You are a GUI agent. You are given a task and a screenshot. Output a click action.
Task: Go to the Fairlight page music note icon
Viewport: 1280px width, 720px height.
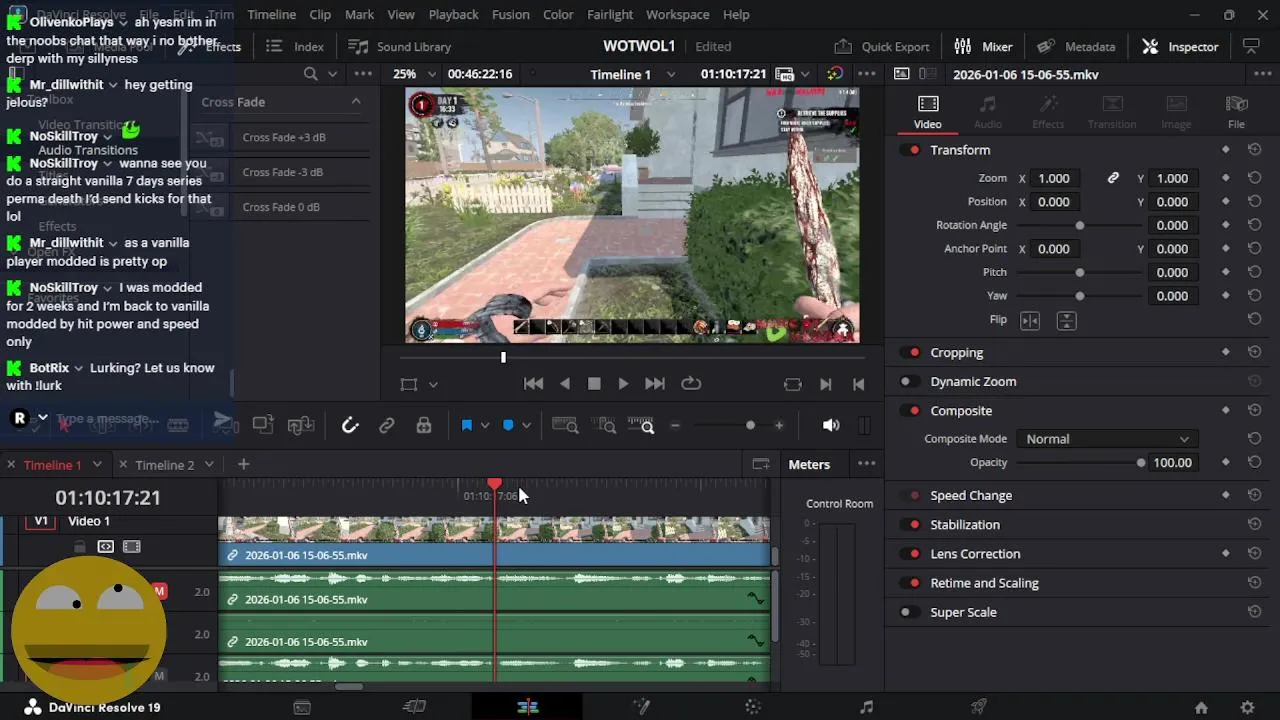click(x=867, y=708)
